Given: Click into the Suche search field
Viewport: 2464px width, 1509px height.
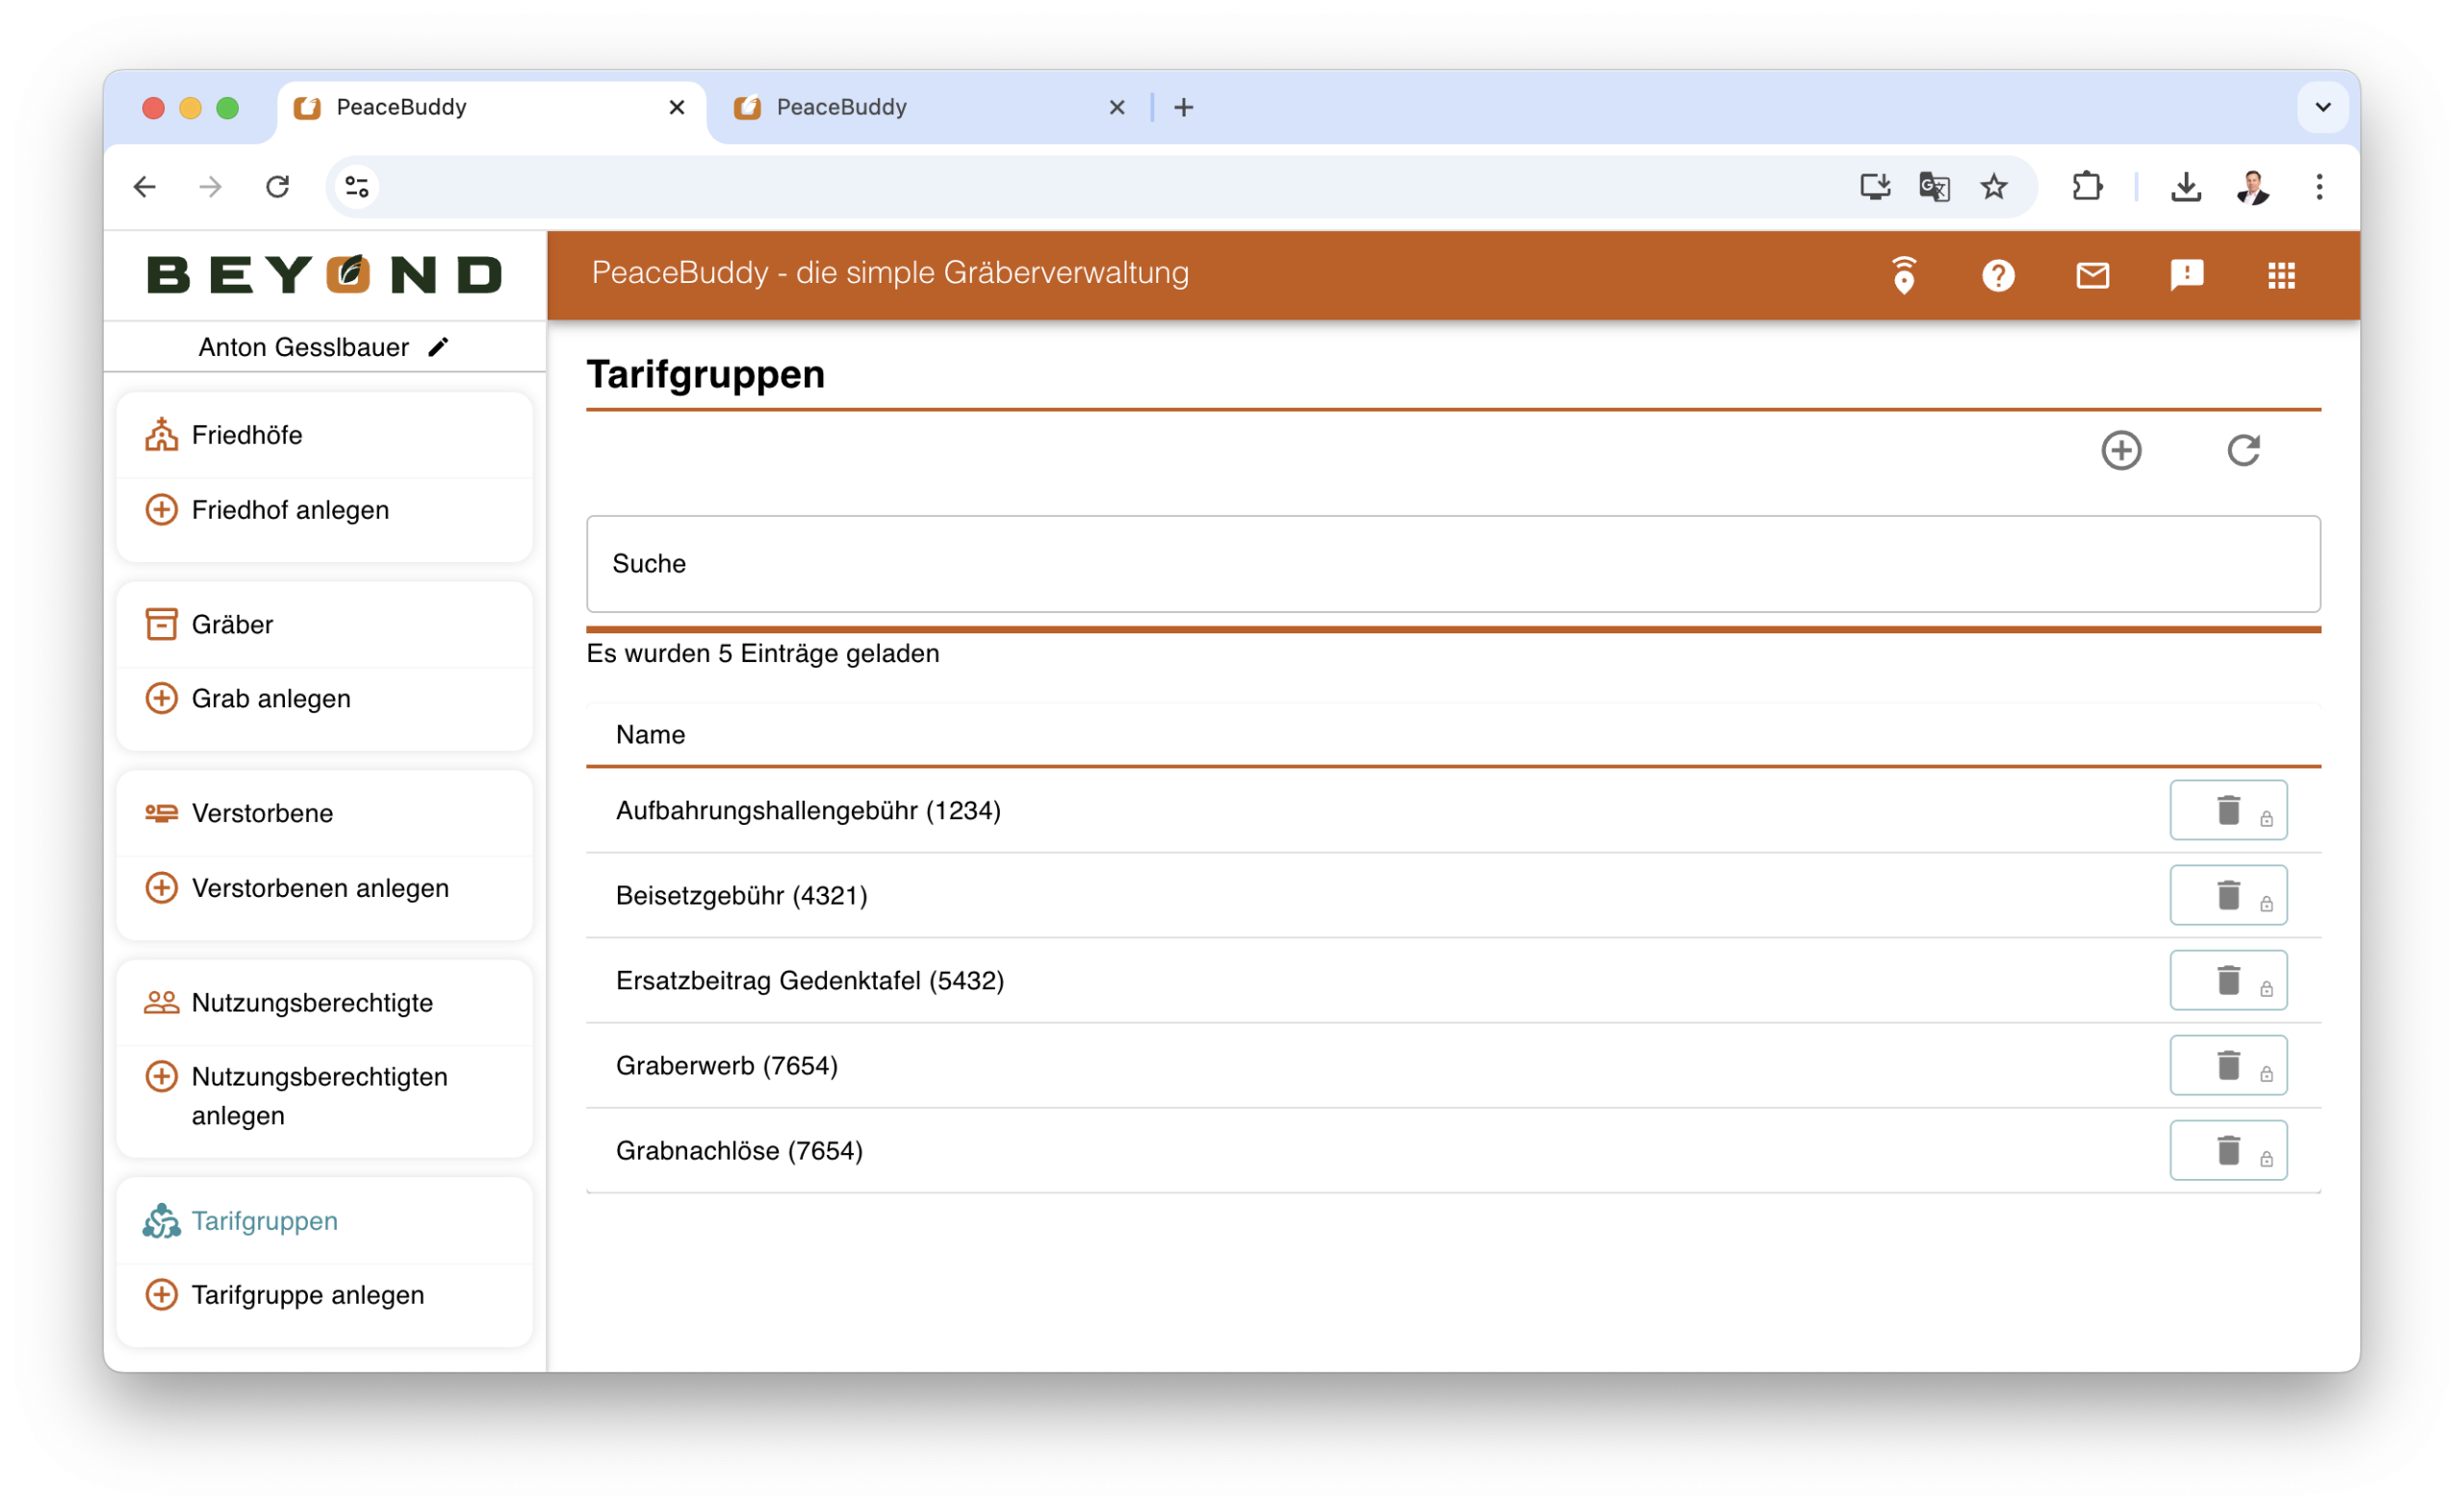Looking at the screenshot, I should pyautogui.click(x=1452, y=564).
